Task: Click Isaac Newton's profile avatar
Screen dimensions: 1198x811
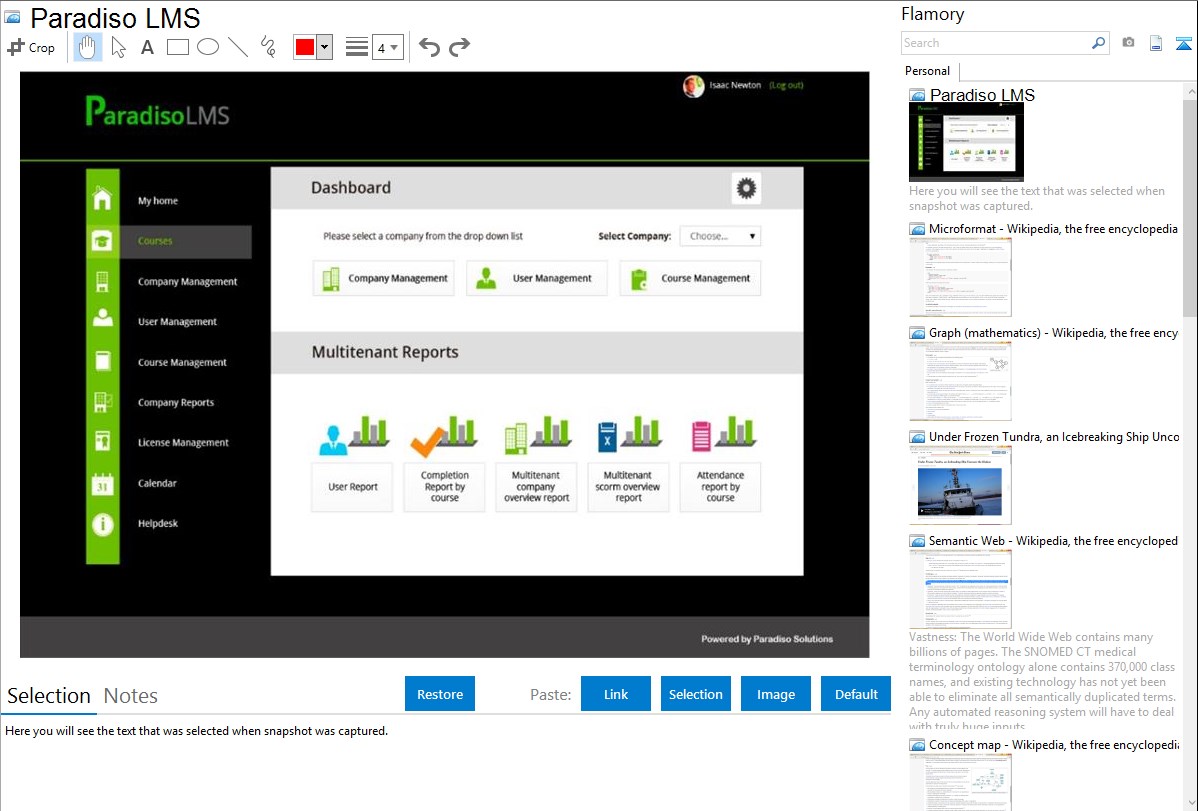Action: [694, 86]
